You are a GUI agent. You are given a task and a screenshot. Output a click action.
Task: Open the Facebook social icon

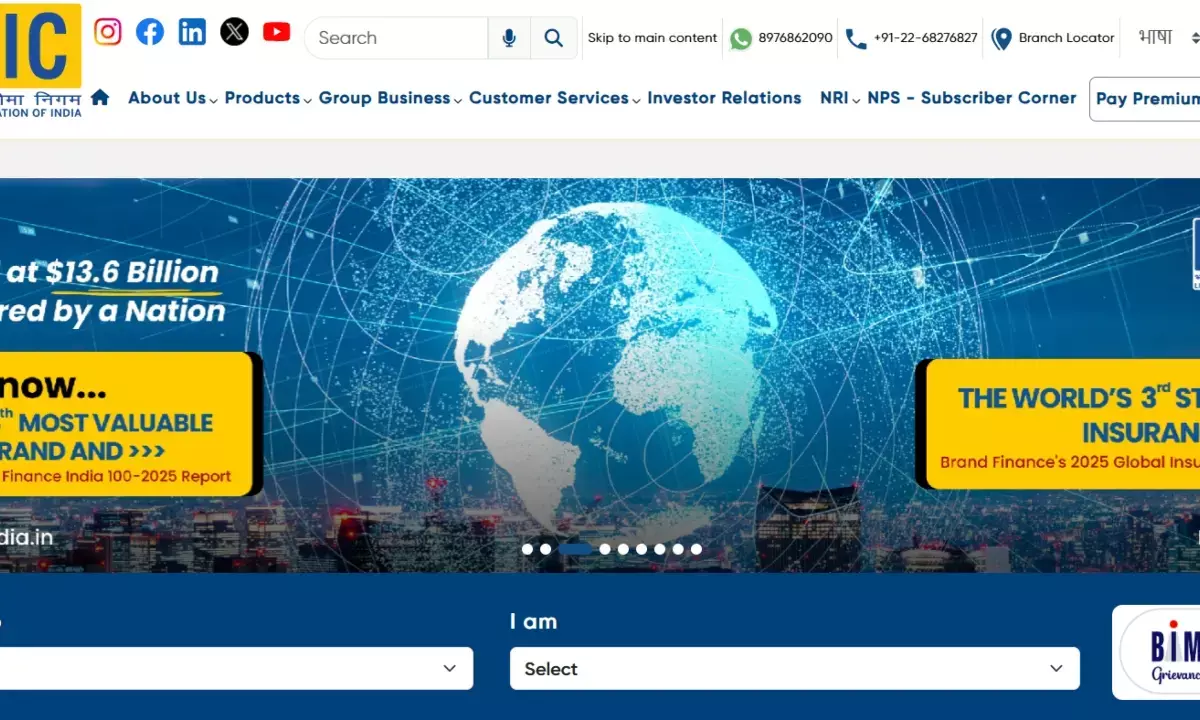[x=150, y=32]
